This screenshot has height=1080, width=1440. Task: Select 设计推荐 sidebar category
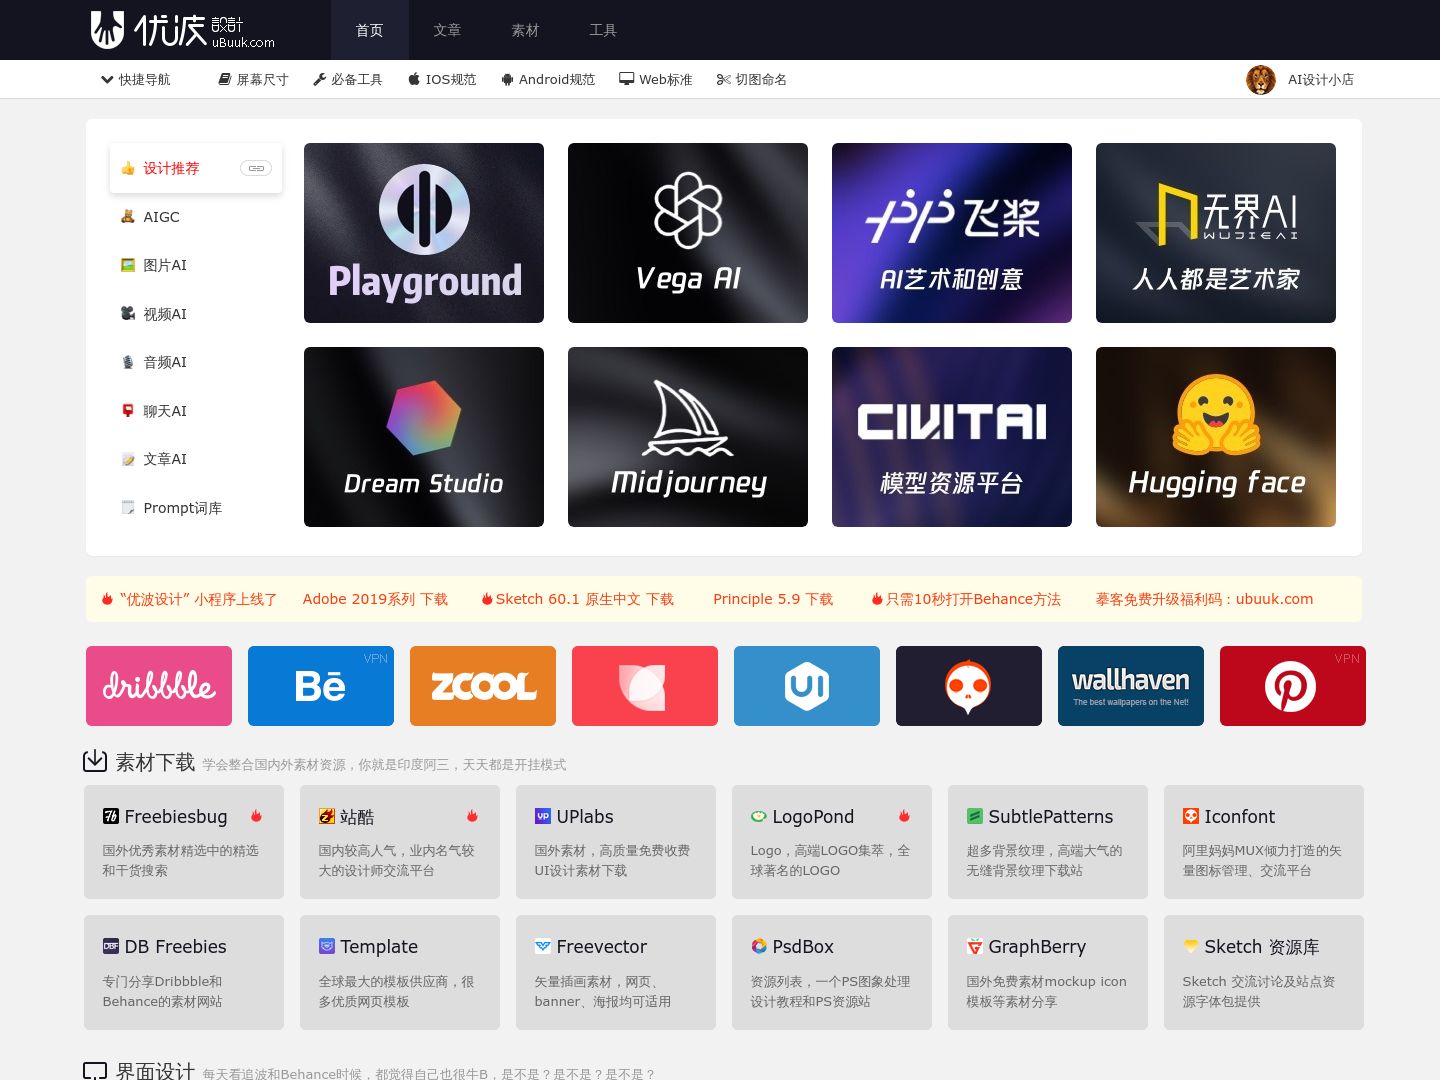196,168
